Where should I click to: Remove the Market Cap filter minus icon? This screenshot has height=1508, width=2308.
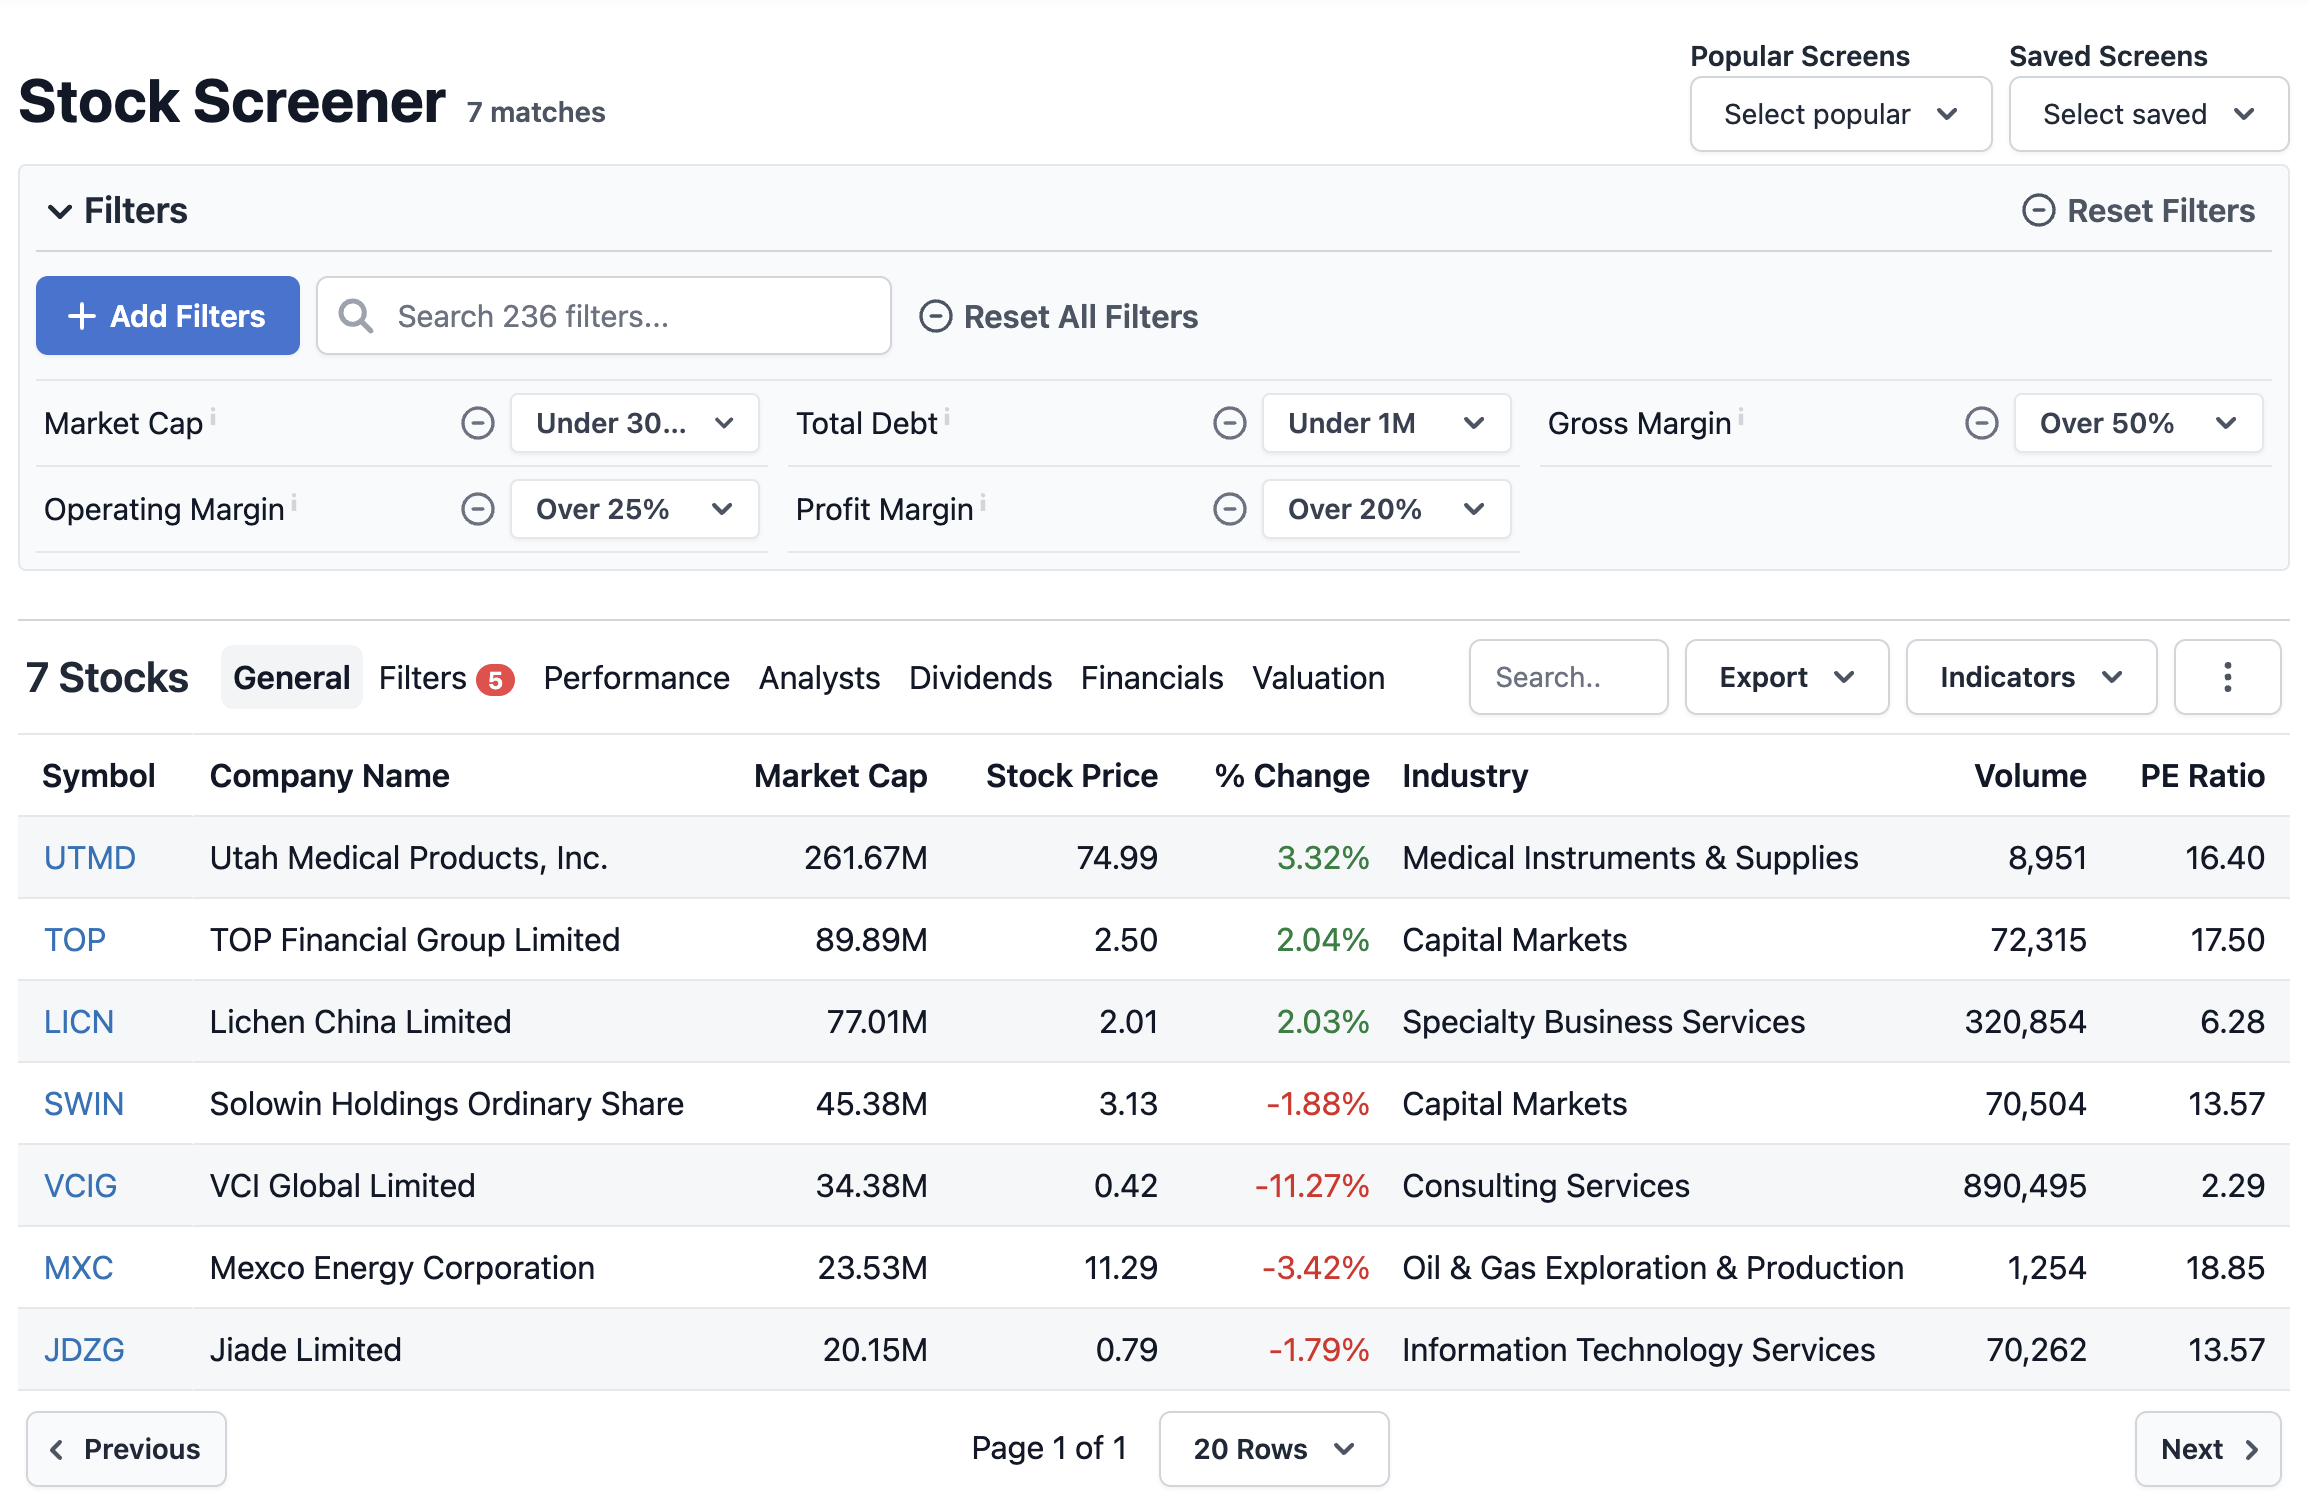[x=477, y=423]
